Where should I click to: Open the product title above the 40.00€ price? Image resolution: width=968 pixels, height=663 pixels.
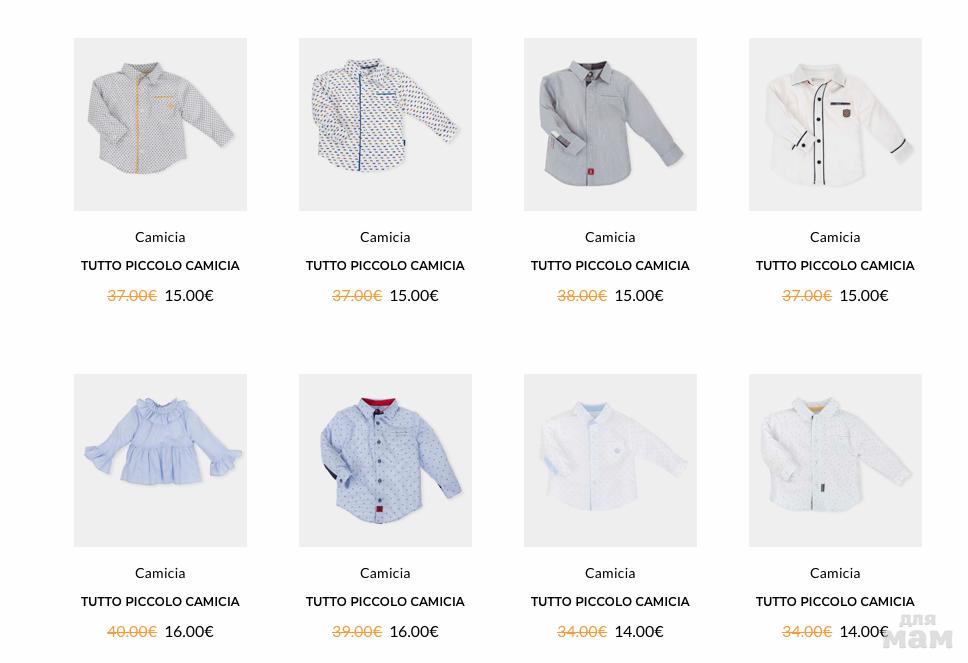pyautogui.click(x=160, y=602)
